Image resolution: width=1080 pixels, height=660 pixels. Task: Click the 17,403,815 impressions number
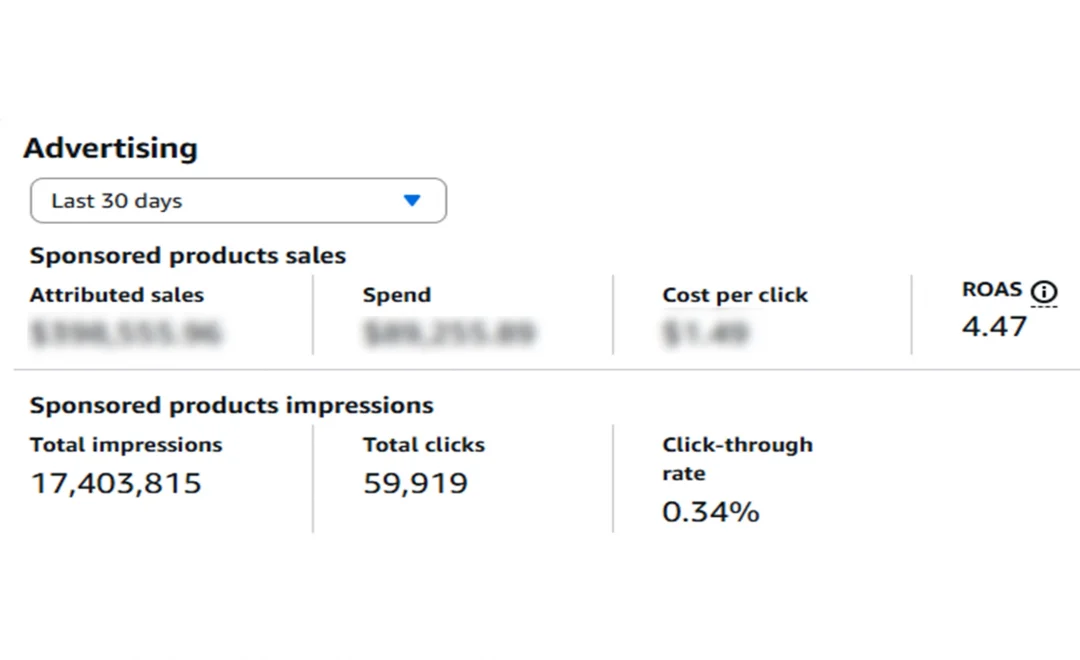pos(116,483)
